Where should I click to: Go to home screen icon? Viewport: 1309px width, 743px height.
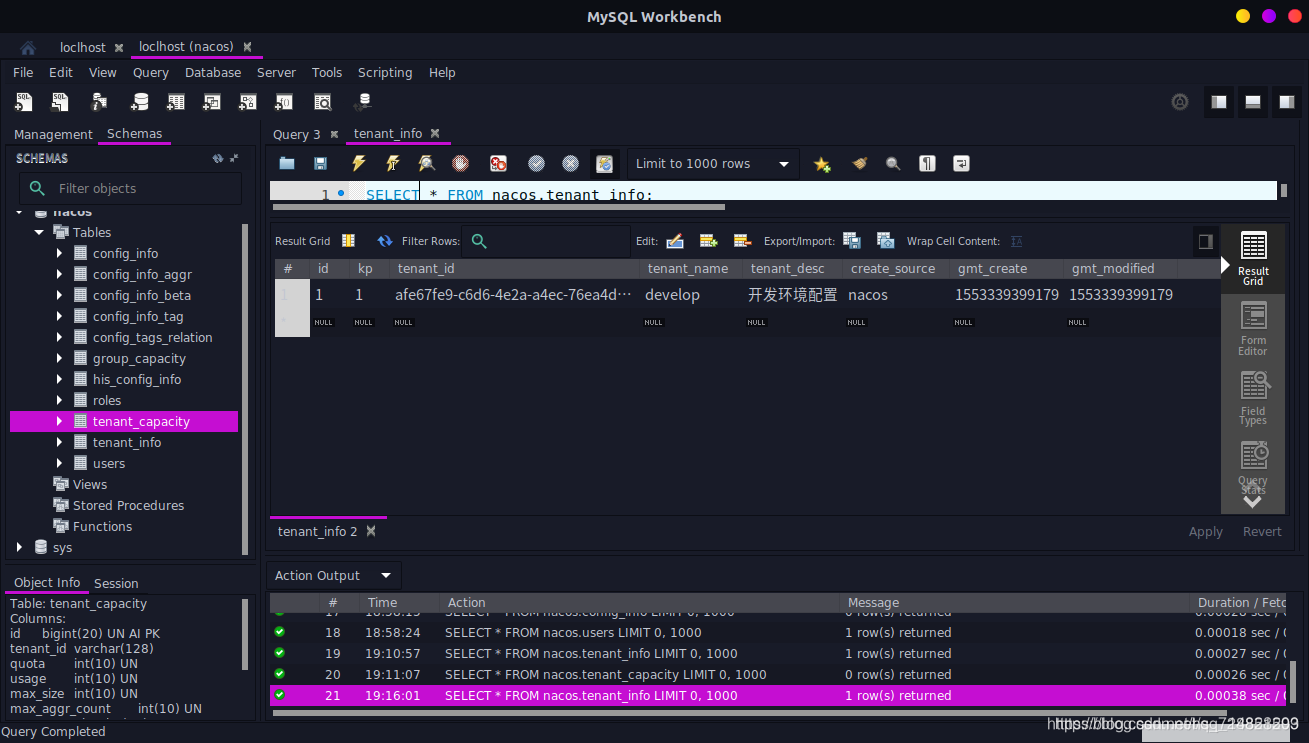[x=28, y=47]
